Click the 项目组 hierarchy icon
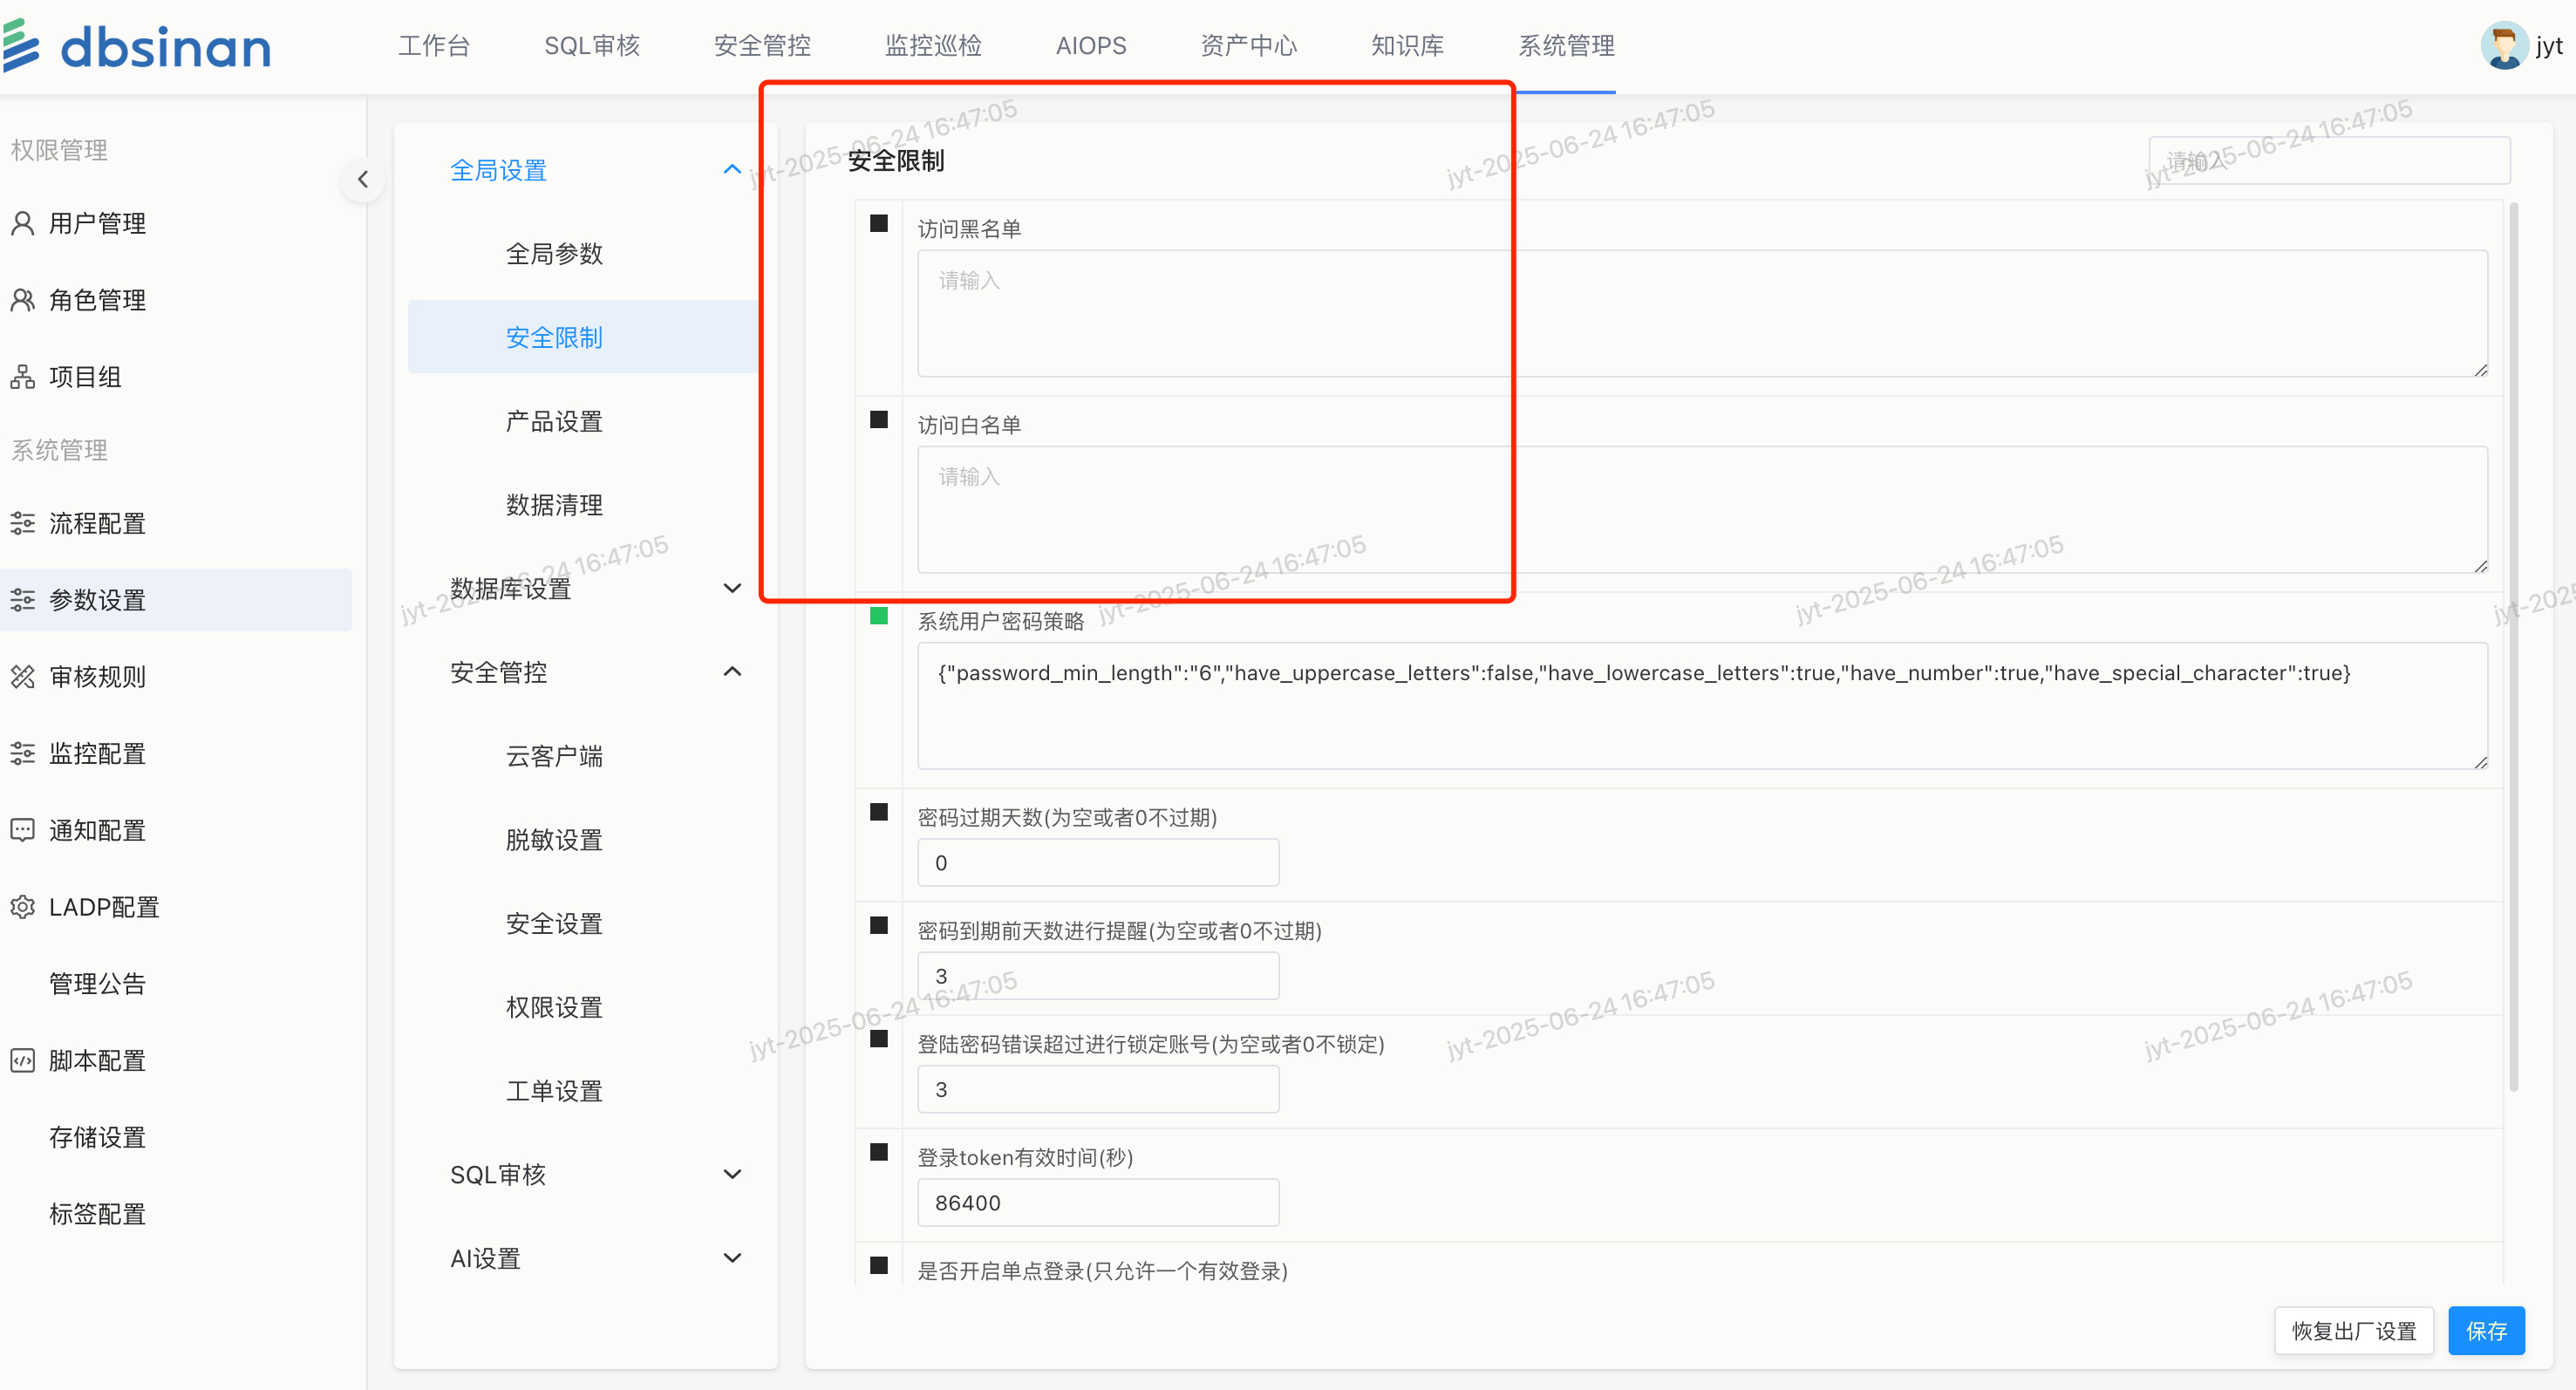The image size is (2576, 1390). (23, 377)
